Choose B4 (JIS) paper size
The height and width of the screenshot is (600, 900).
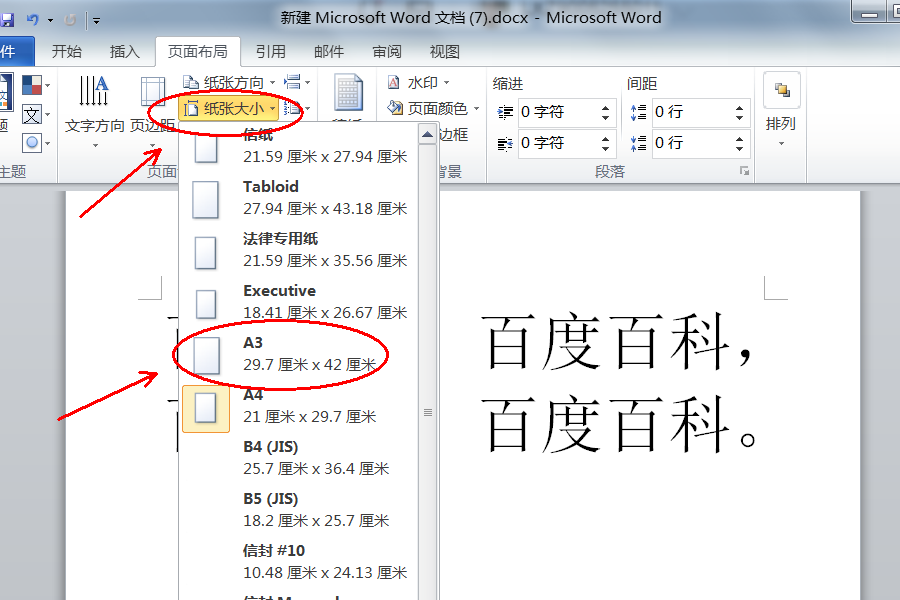(300, 458)
